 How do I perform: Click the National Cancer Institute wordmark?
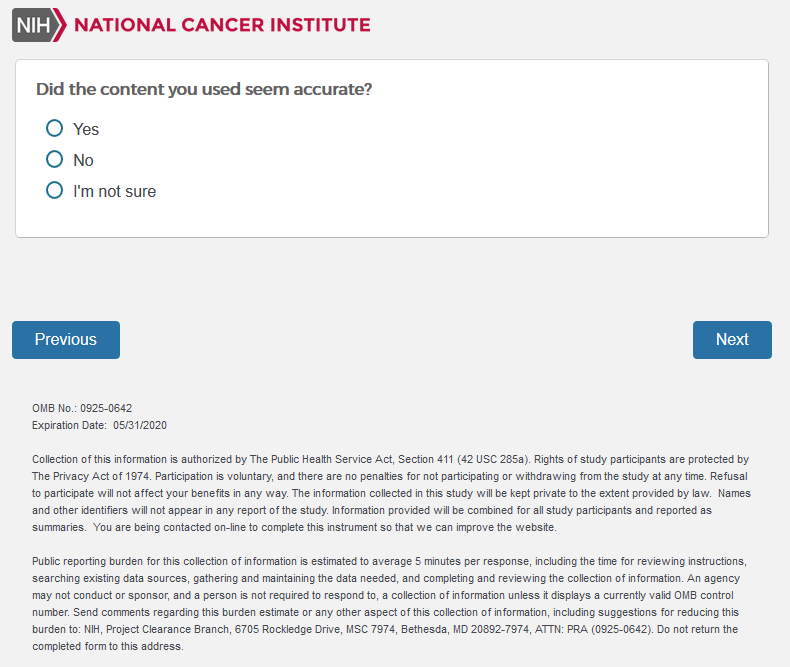[222, 25]
